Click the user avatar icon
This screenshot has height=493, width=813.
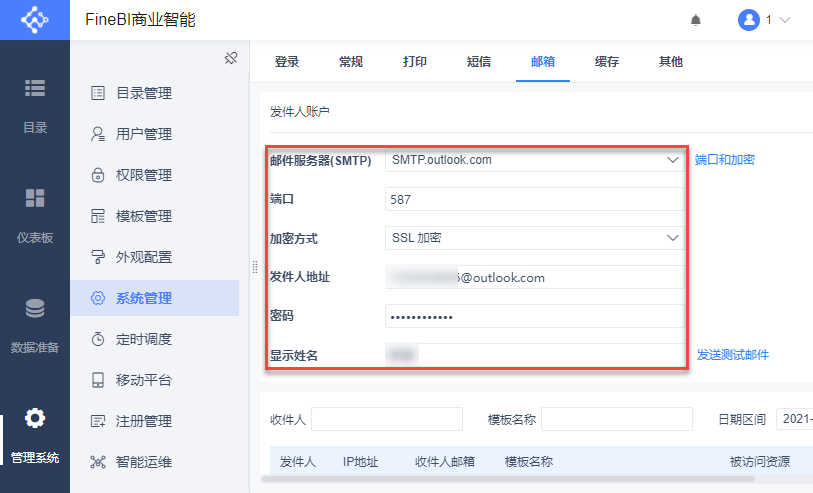point(749,20)
